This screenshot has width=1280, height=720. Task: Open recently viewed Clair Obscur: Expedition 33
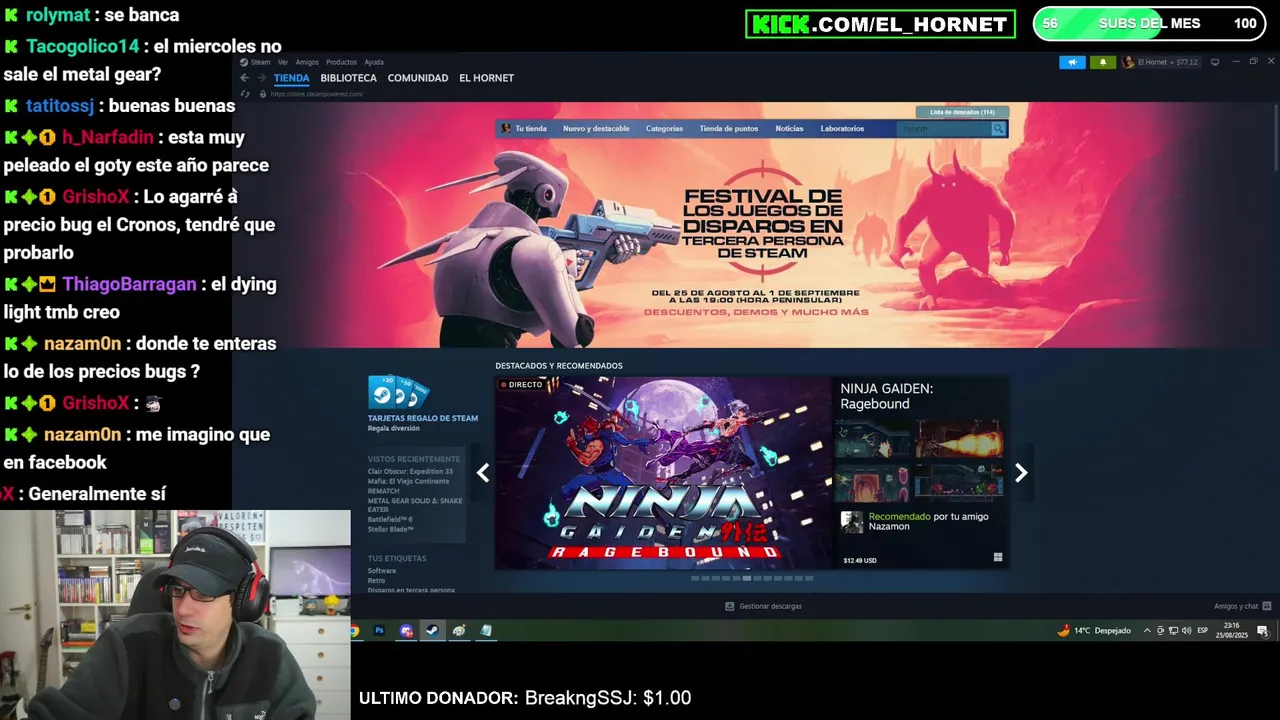[410, 471]
